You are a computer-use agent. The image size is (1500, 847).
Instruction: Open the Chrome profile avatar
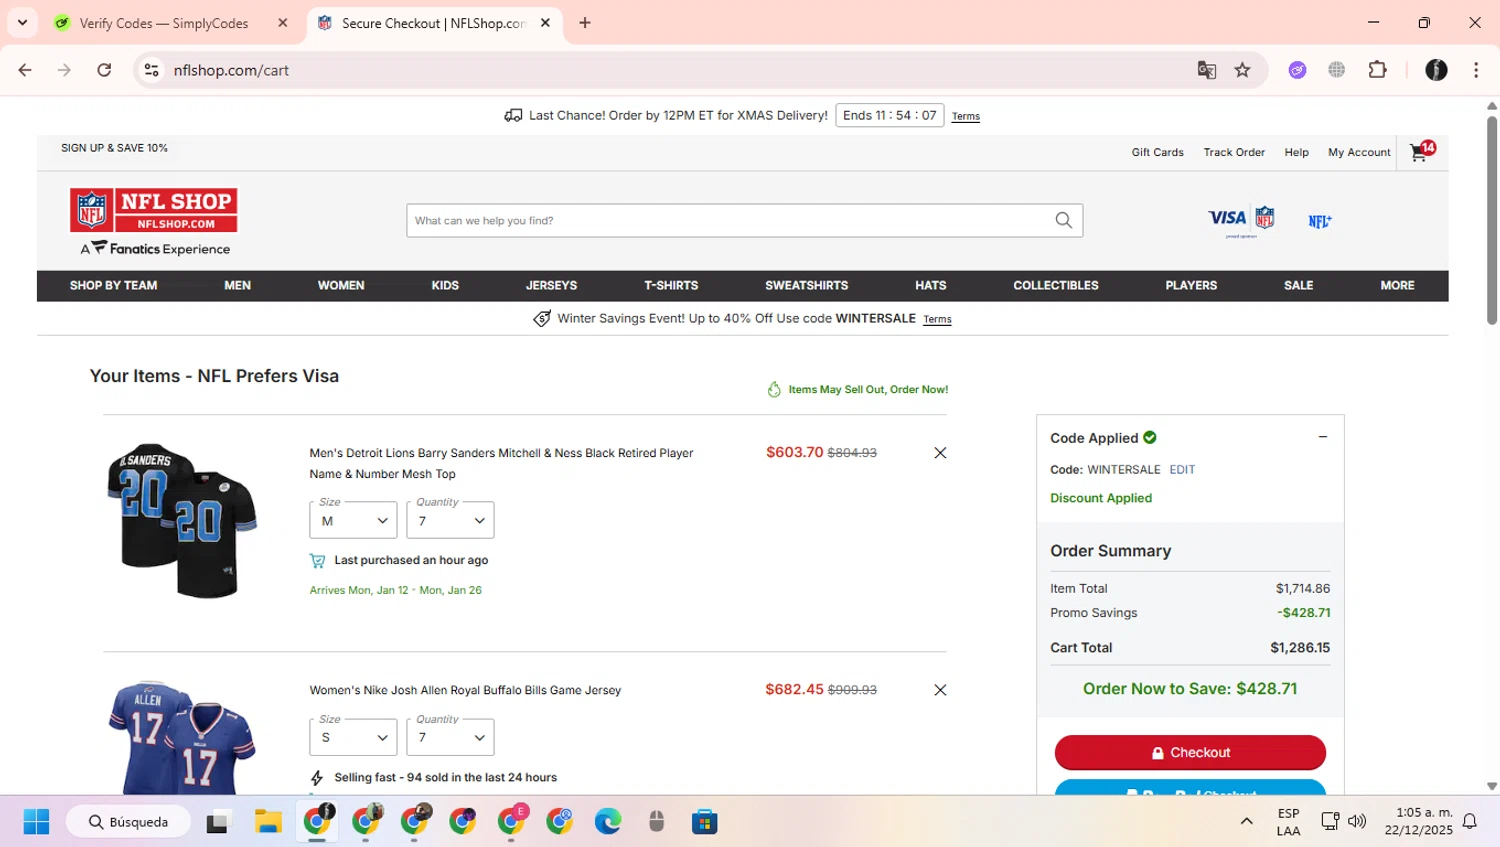(x=1436, y=70)
